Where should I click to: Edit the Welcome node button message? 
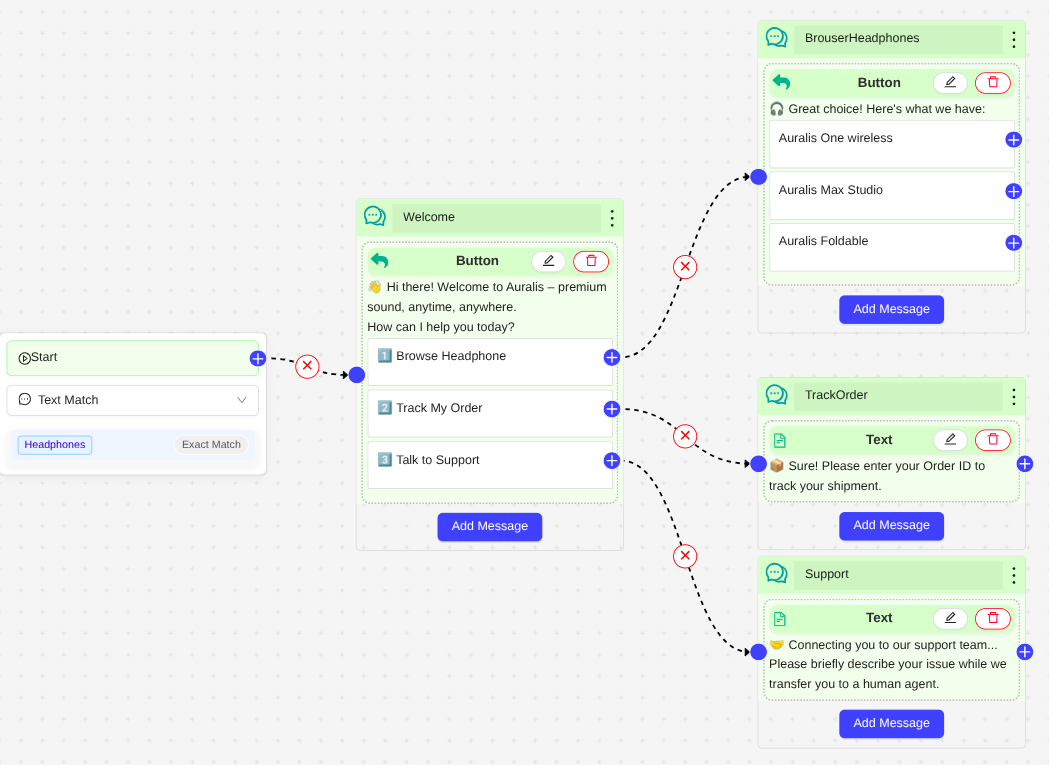point(548,261)
